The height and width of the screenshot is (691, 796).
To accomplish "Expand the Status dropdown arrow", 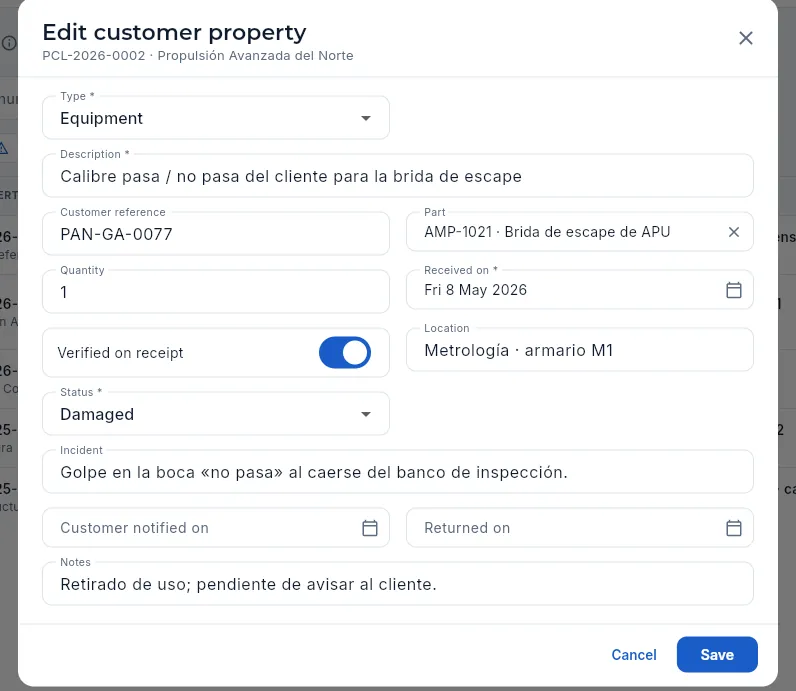I will (x=366, y=414).
